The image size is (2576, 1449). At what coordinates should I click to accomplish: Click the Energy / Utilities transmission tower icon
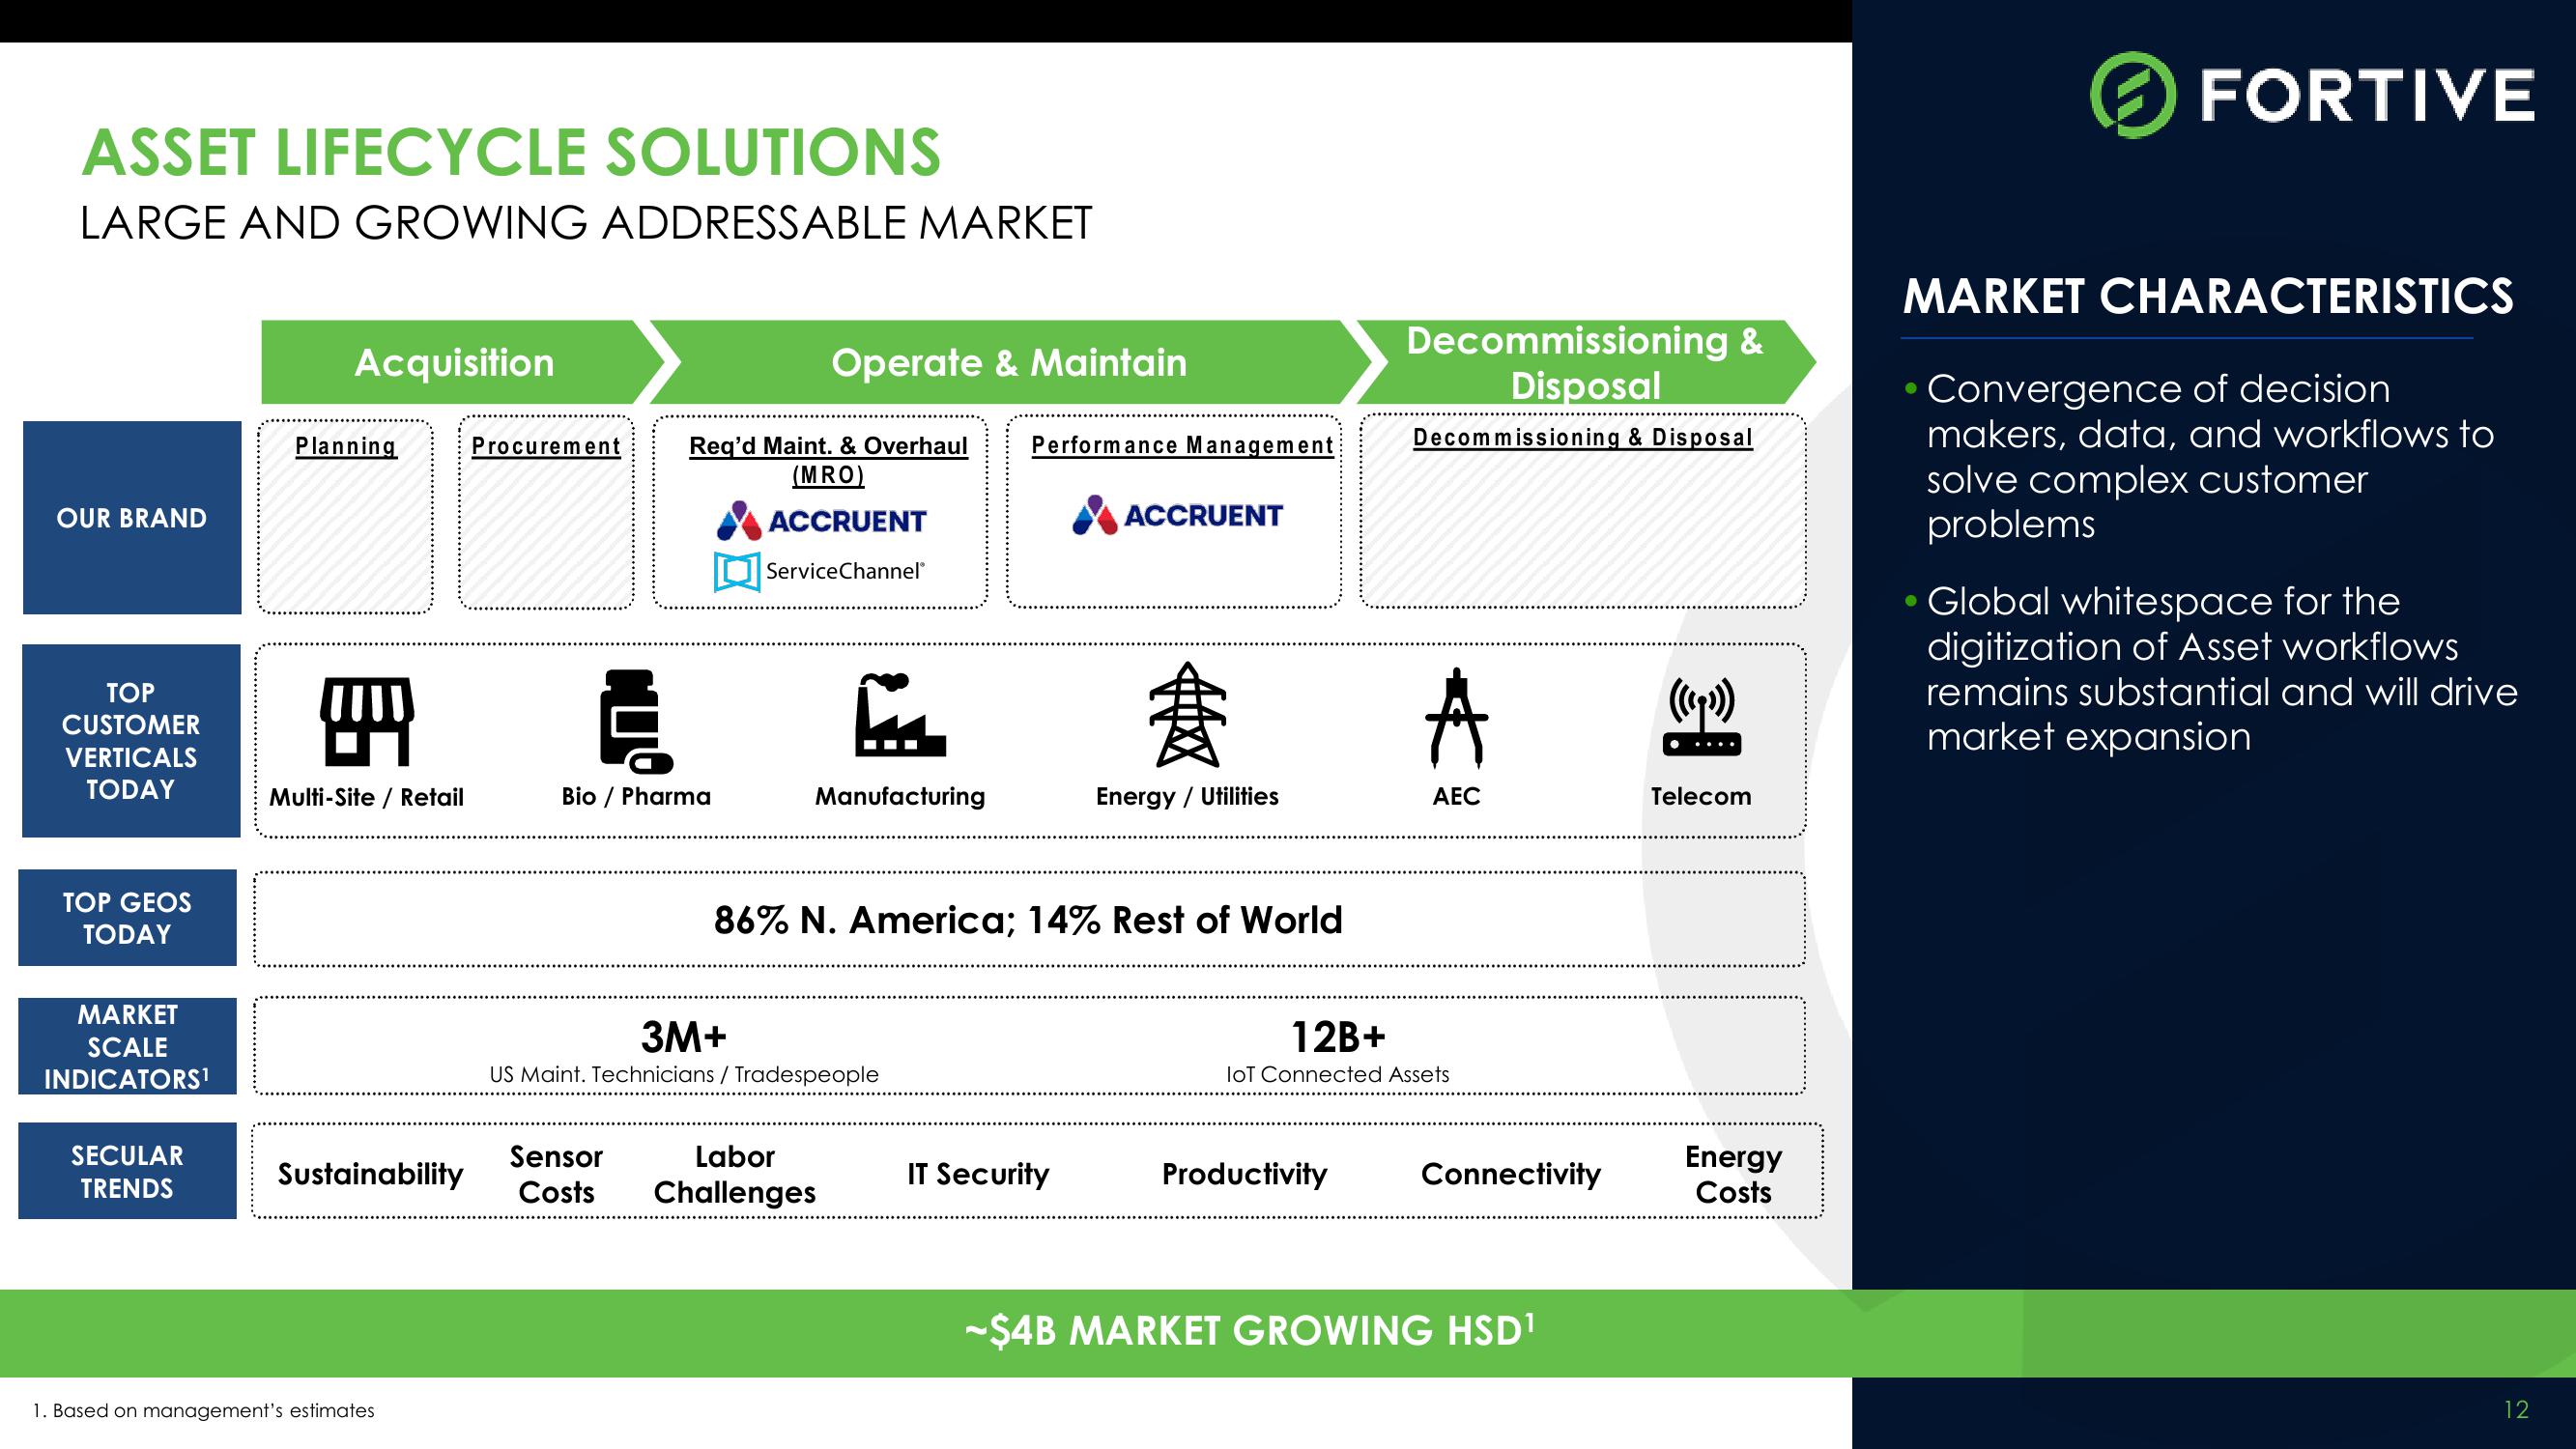[1186, 714]
